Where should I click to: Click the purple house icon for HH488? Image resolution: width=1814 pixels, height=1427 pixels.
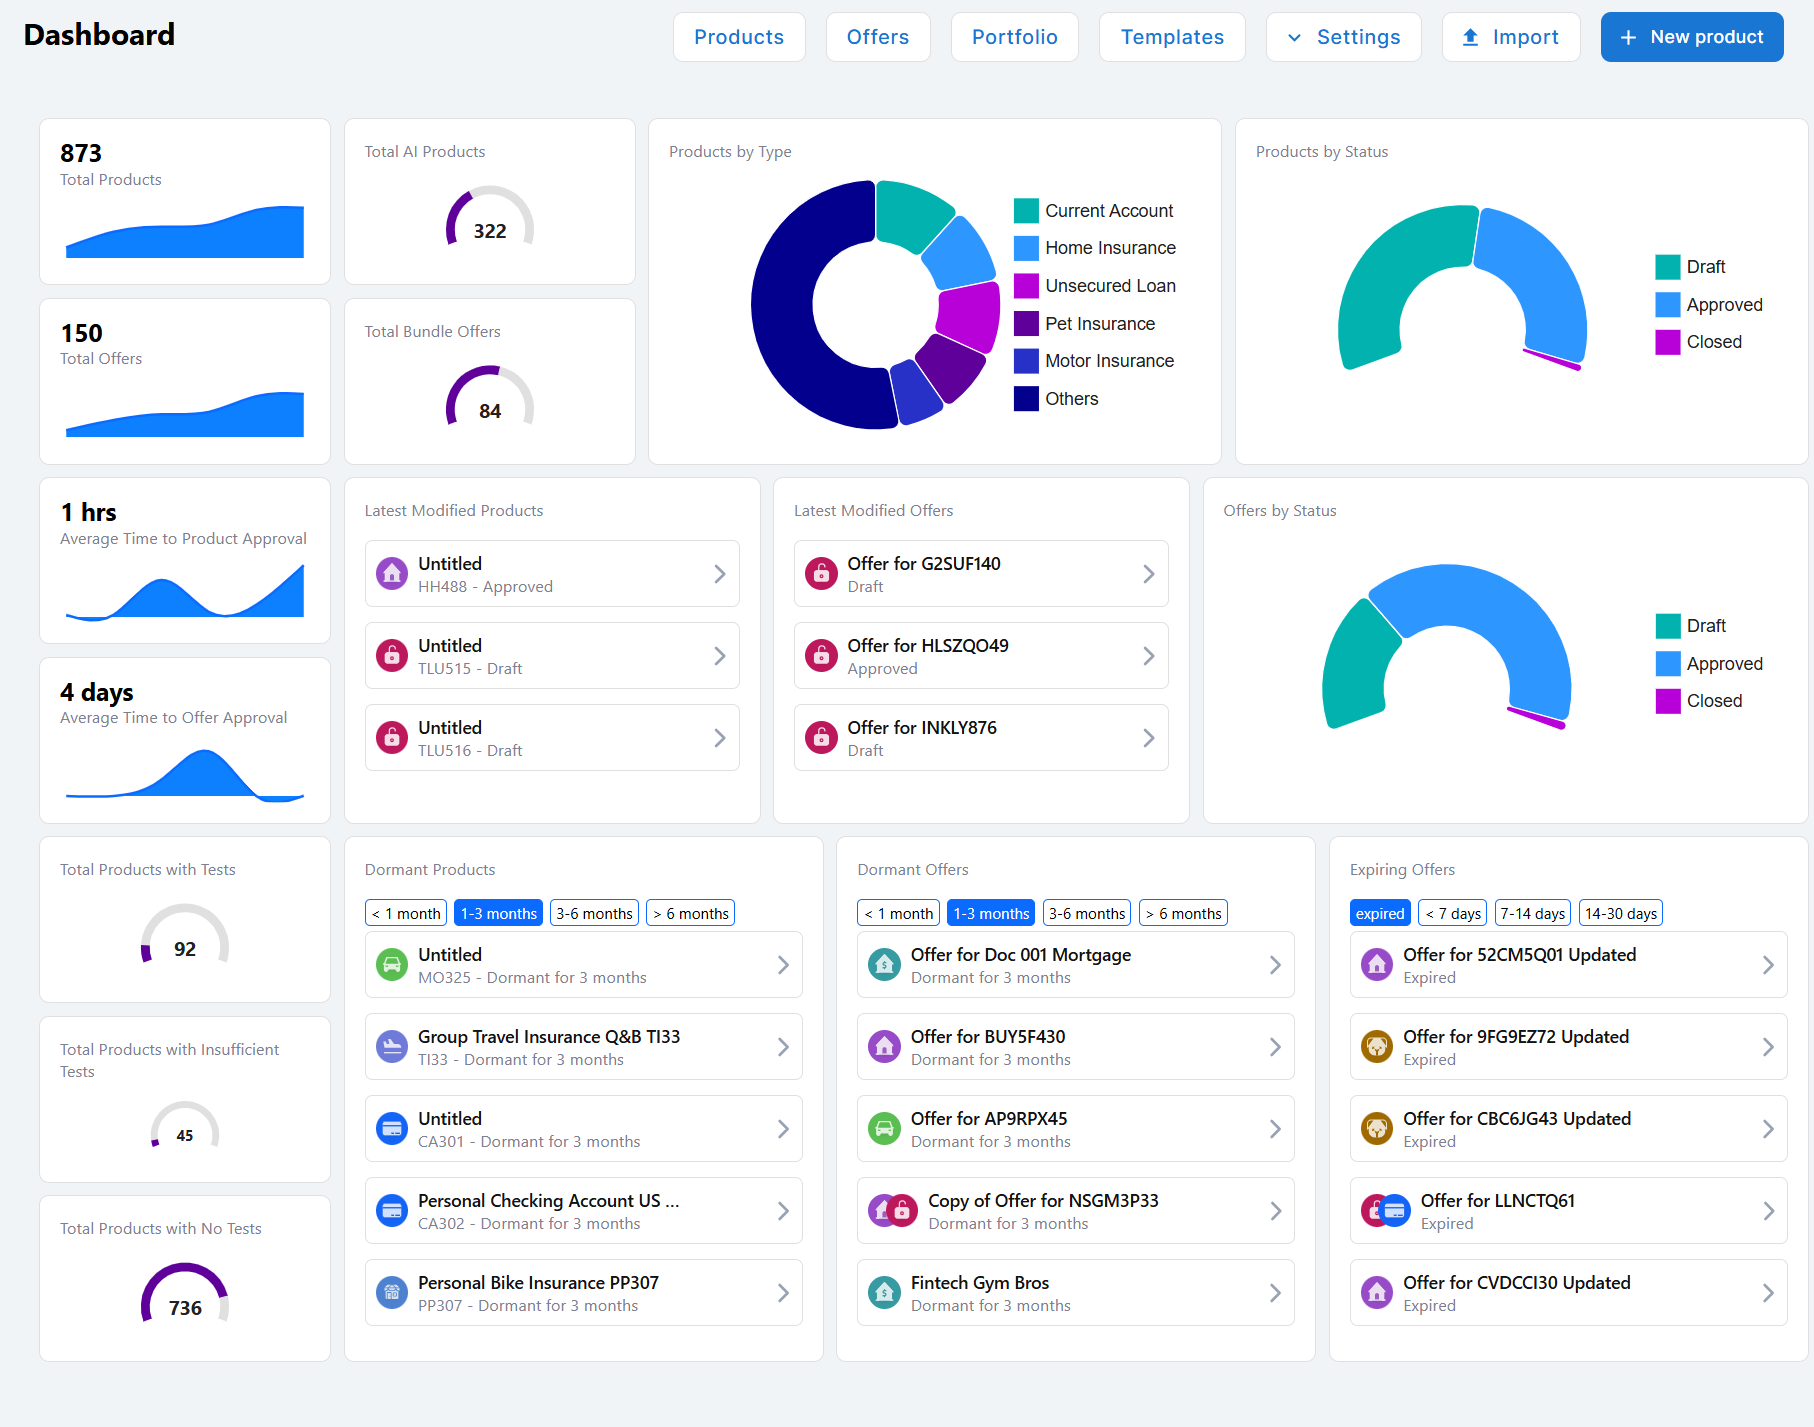pos(392,573)
